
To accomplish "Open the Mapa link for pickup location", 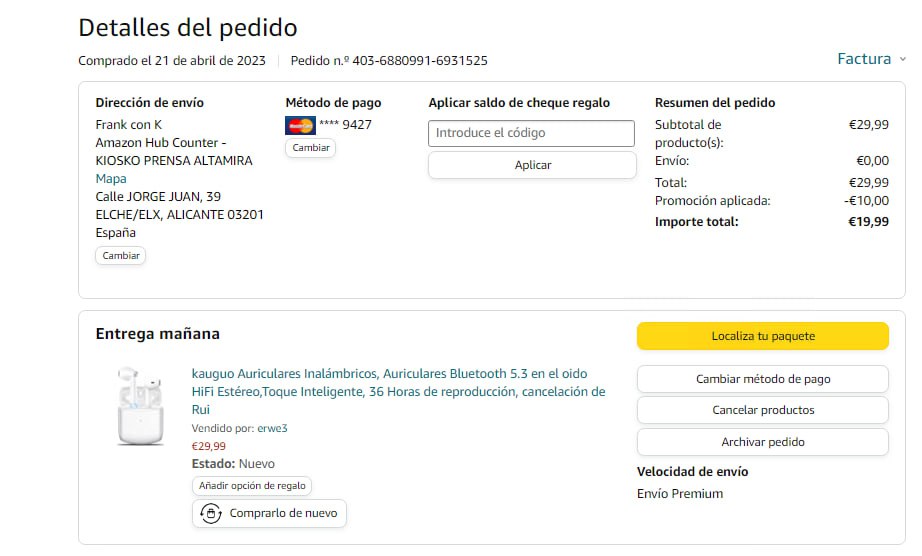I will (111, 179).
